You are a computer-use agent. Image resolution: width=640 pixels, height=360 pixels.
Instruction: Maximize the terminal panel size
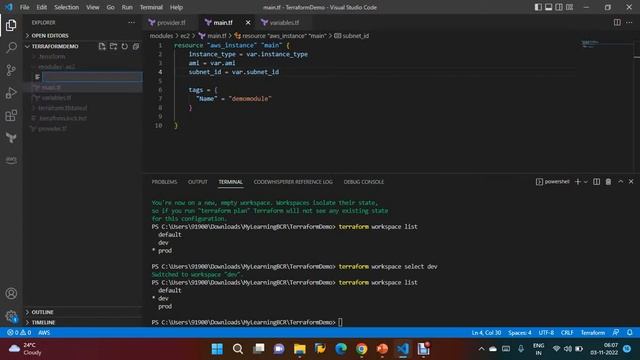point(620,182)
